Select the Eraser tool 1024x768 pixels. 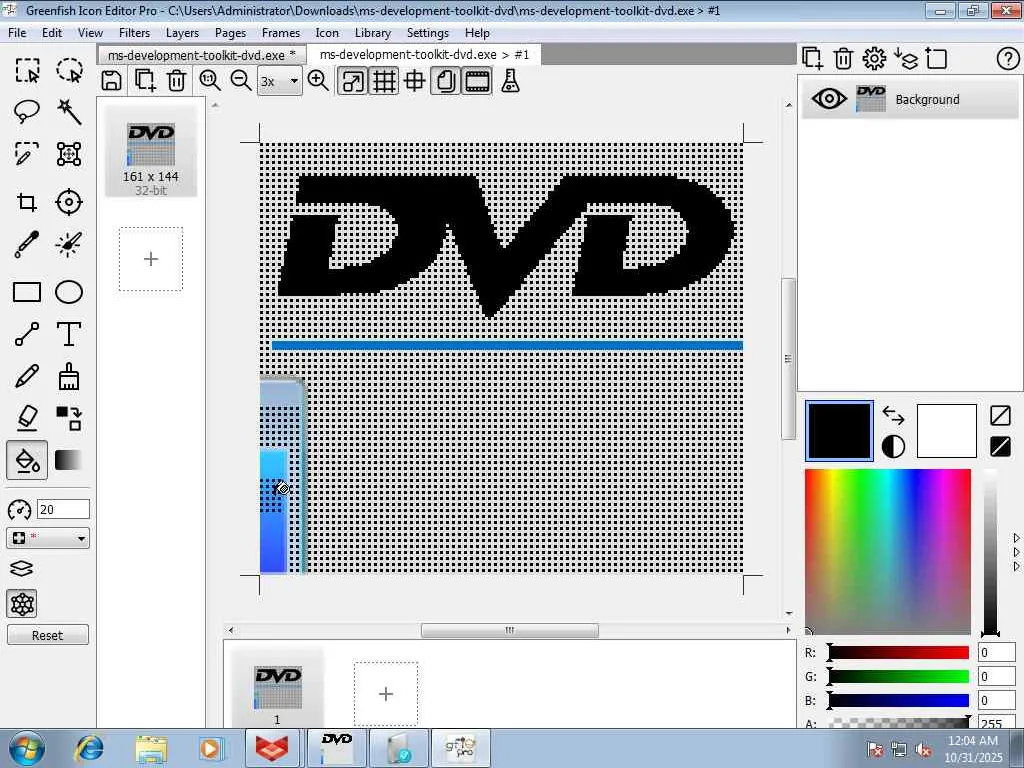[x=27, y=418]
